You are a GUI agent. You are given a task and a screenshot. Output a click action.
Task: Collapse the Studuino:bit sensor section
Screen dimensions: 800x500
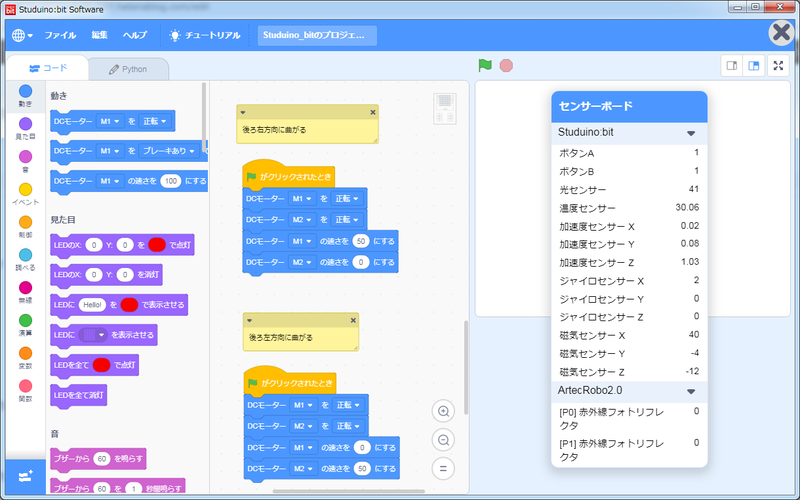691,133
